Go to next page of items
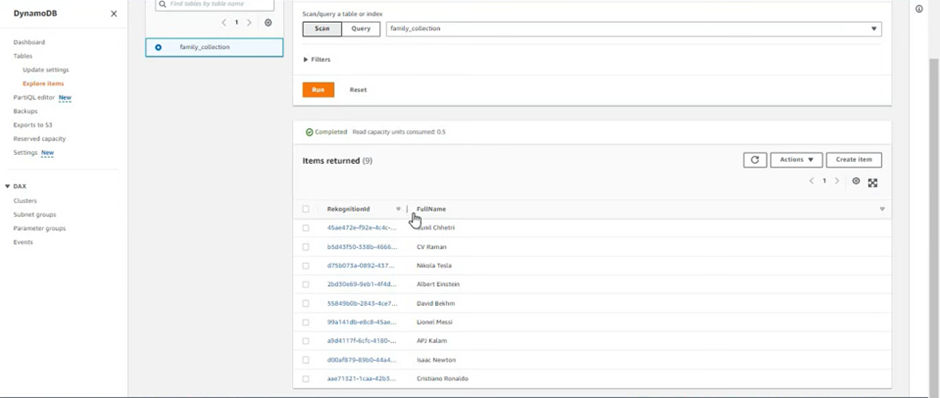940x398 pixels. click(x=837, y=181)
